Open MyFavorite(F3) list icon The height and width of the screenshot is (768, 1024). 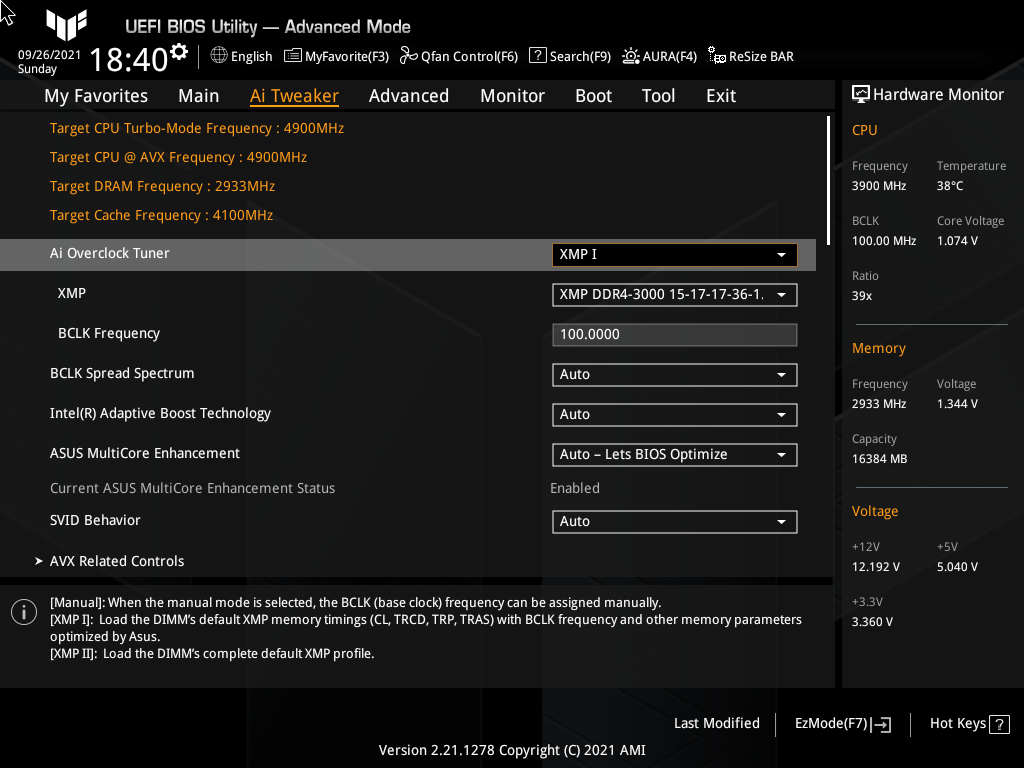click(x=293, y=56)
